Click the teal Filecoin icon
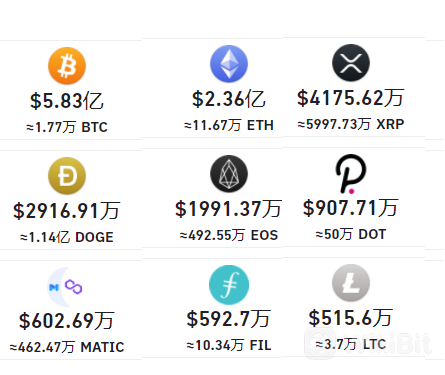445x375 pixels. pyautogui.click(x=229, y=285)
